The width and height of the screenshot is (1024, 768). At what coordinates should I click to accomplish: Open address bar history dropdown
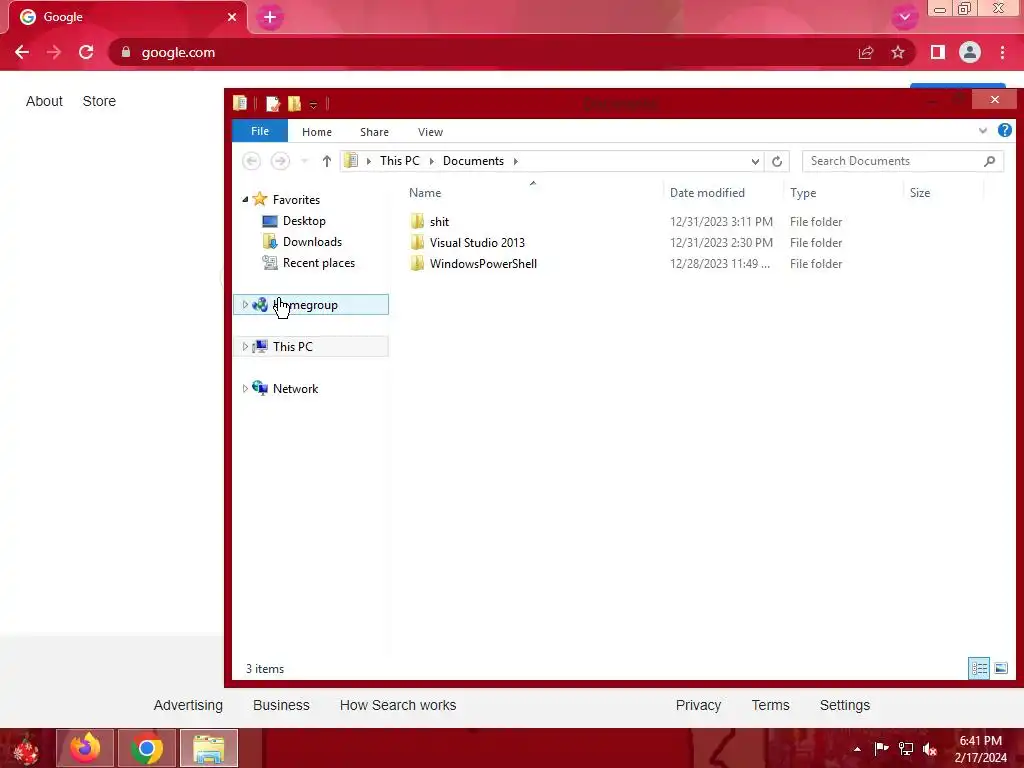click(755, 161)
